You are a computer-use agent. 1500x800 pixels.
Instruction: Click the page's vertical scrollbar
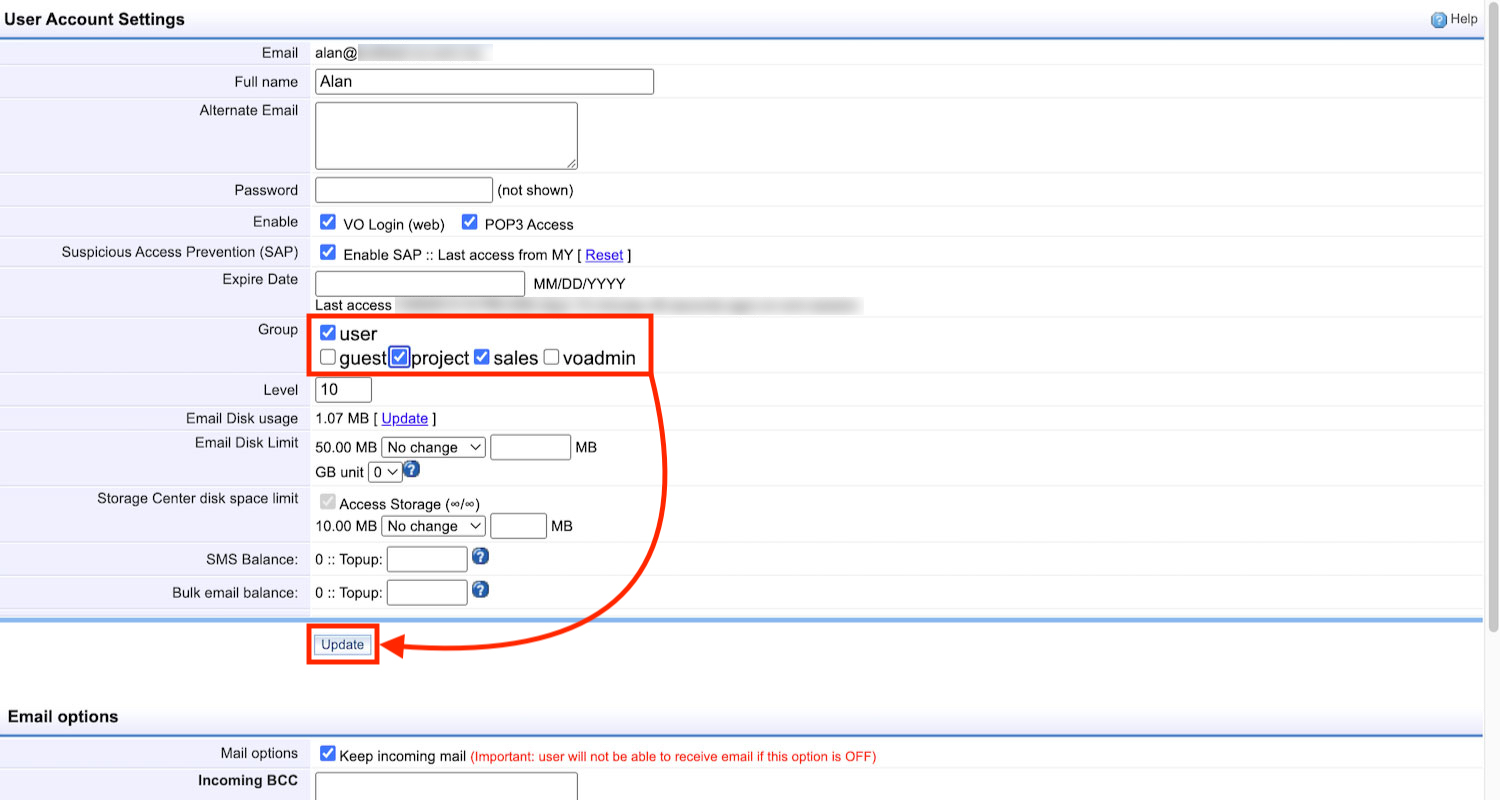click(1493, 300)
